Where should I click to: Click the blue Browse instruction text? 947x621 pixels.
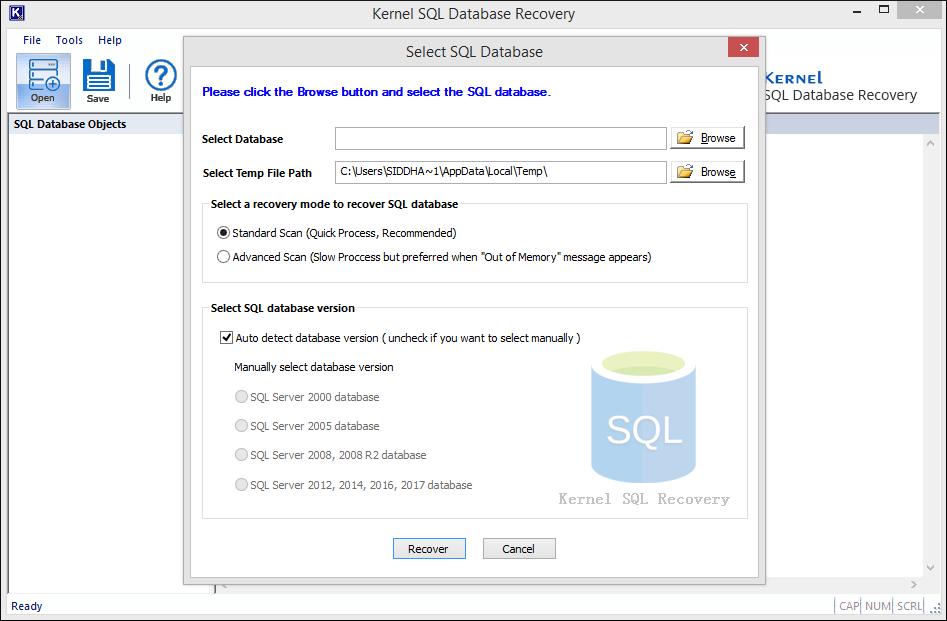pos(376,92)
